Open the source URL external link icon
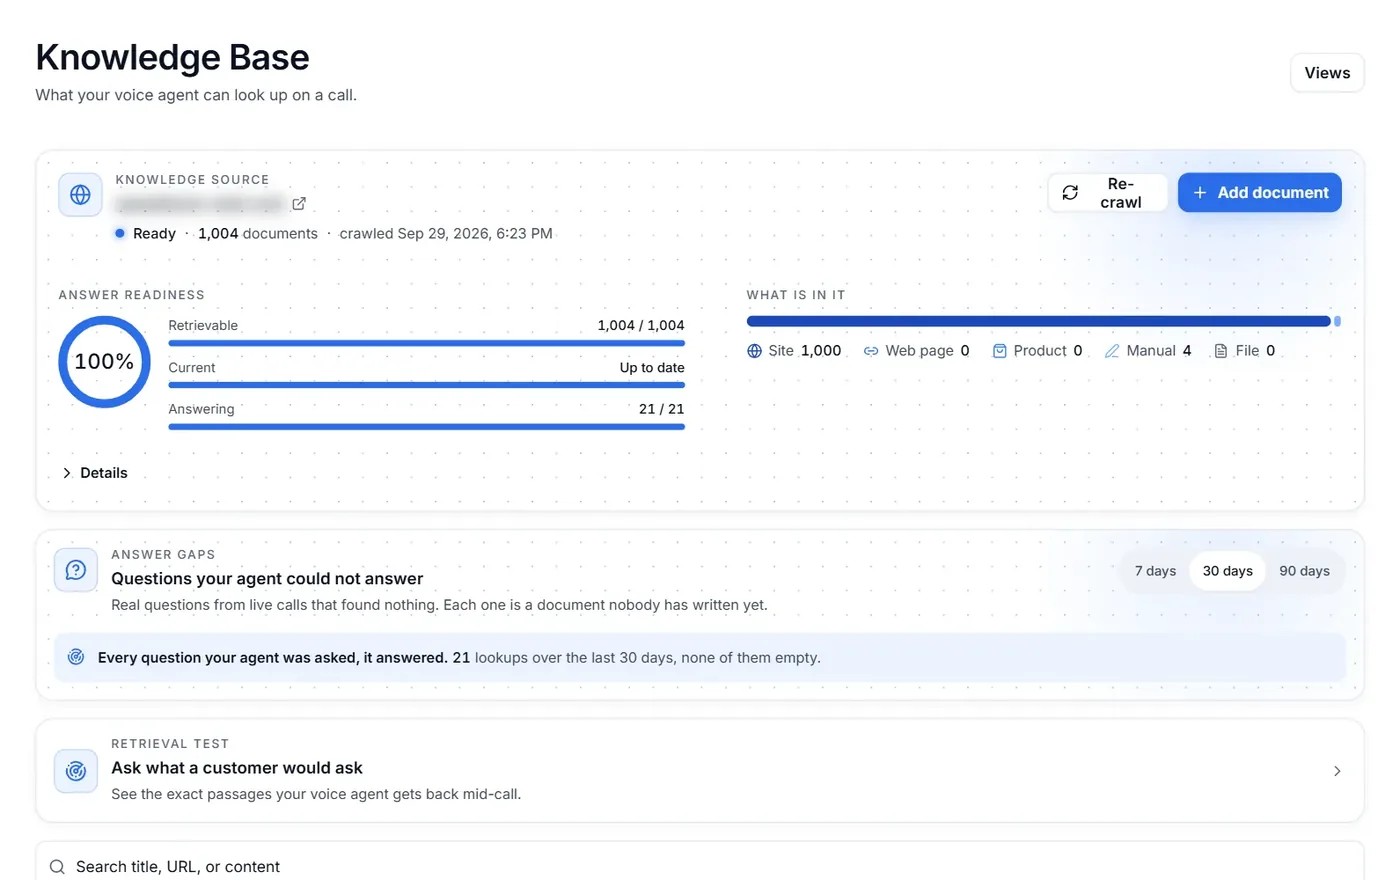 (x=299, y=204)
